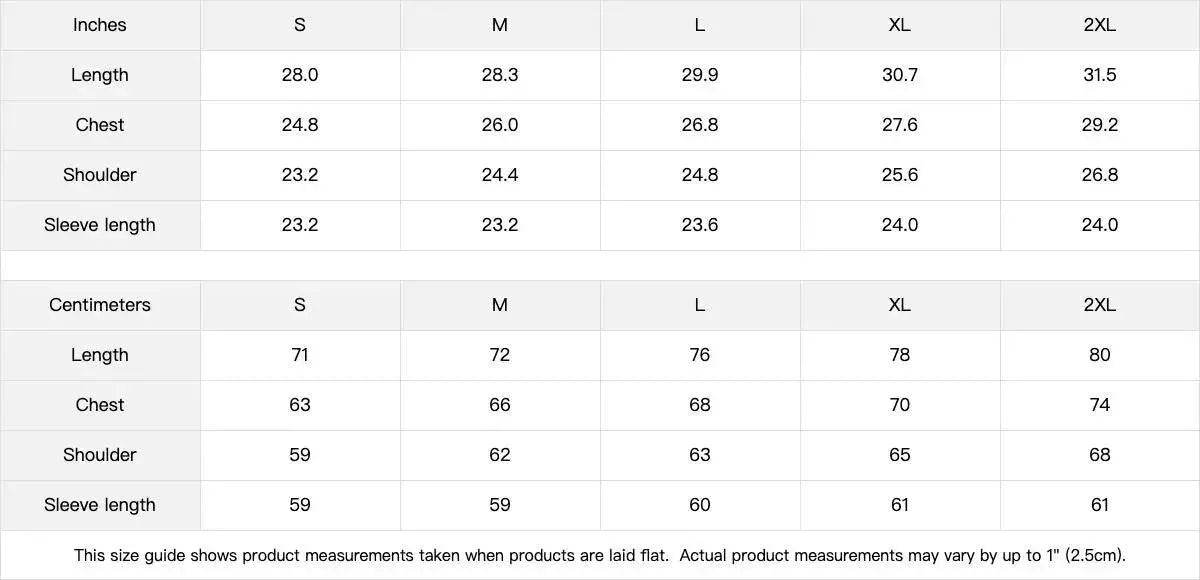Click the Chest row label in Inches table
1200x580 pixels.
point(99,125)
